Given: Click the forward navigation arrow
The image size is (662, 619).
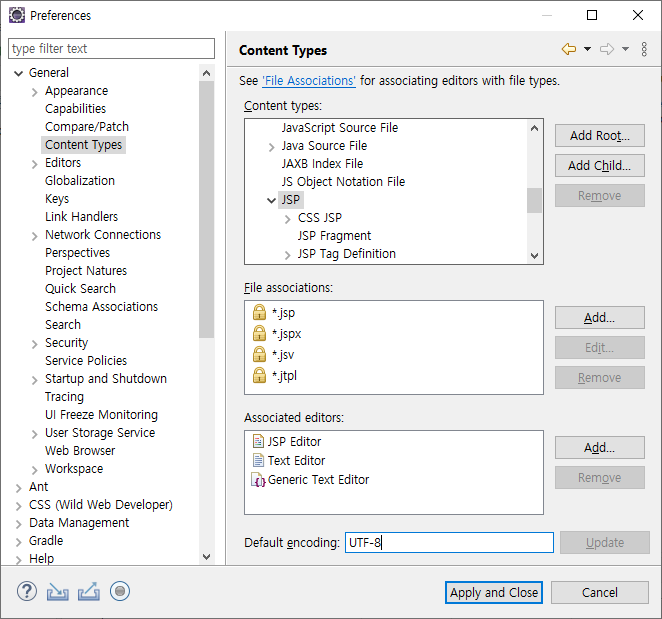Looking at the screenshot, I should (607, 49).
